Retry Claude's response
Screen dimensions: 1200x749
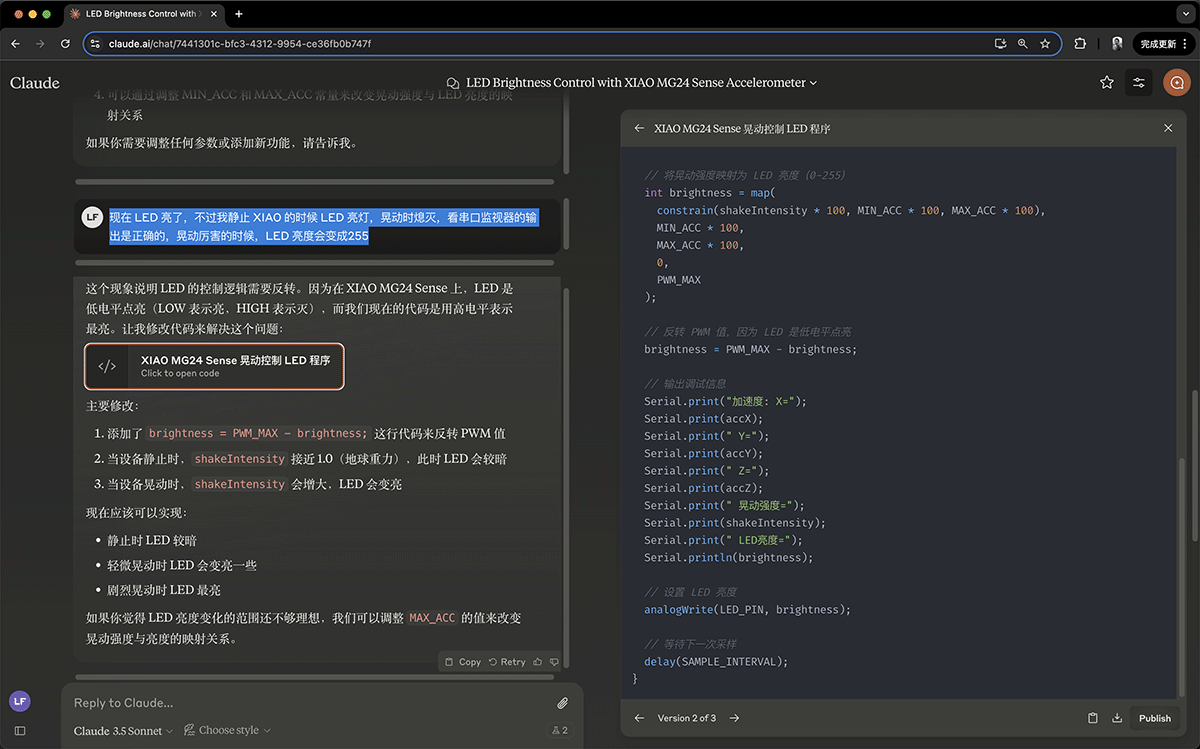click(x=506, y=662)
